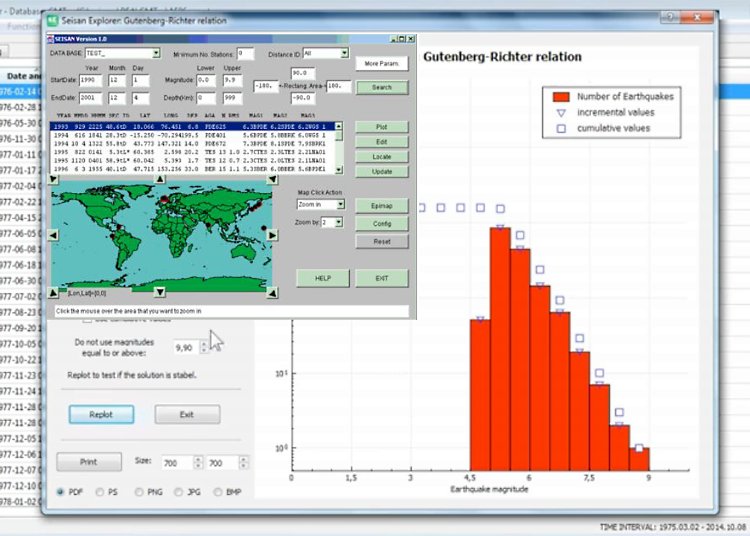Select the BMP output format
Screen dimensions: 750x536
coord(218,492)
